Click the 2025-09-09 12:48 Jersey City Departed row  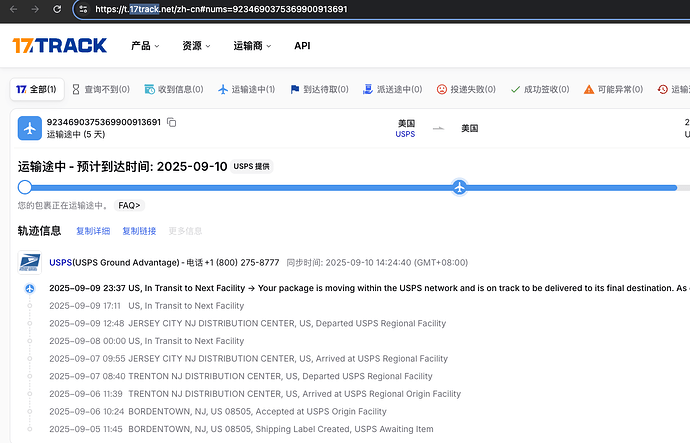[247, 323]
